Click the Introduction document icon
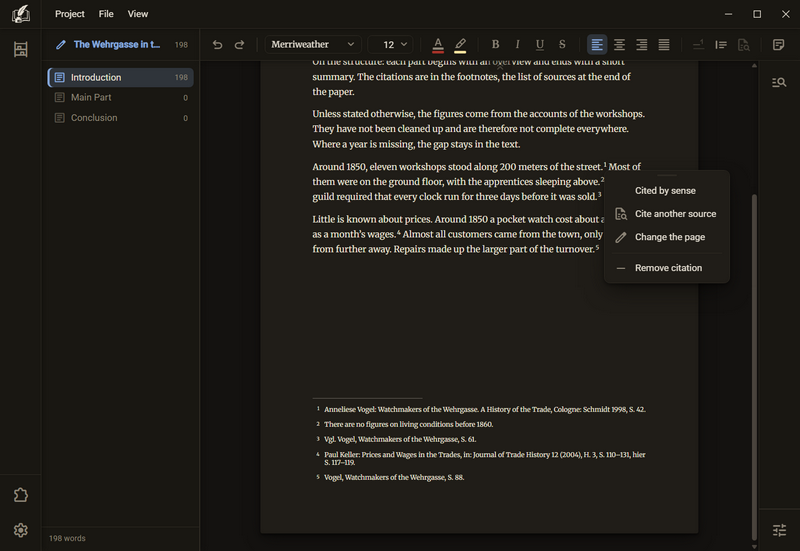The image size is (800, 551). pos(60,78)
